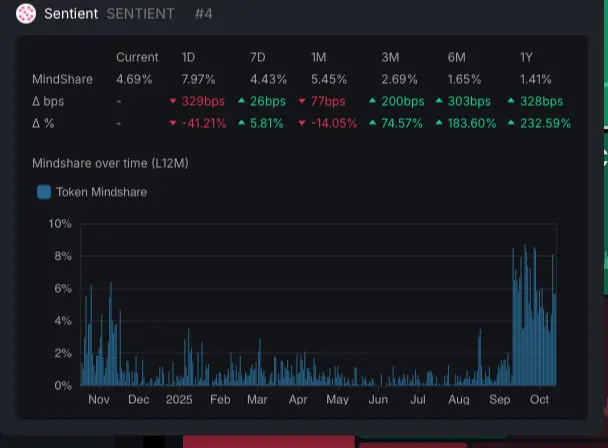608x448 pixels.
Task: Click the green 328bps value
Action: [x=541, y=102]
